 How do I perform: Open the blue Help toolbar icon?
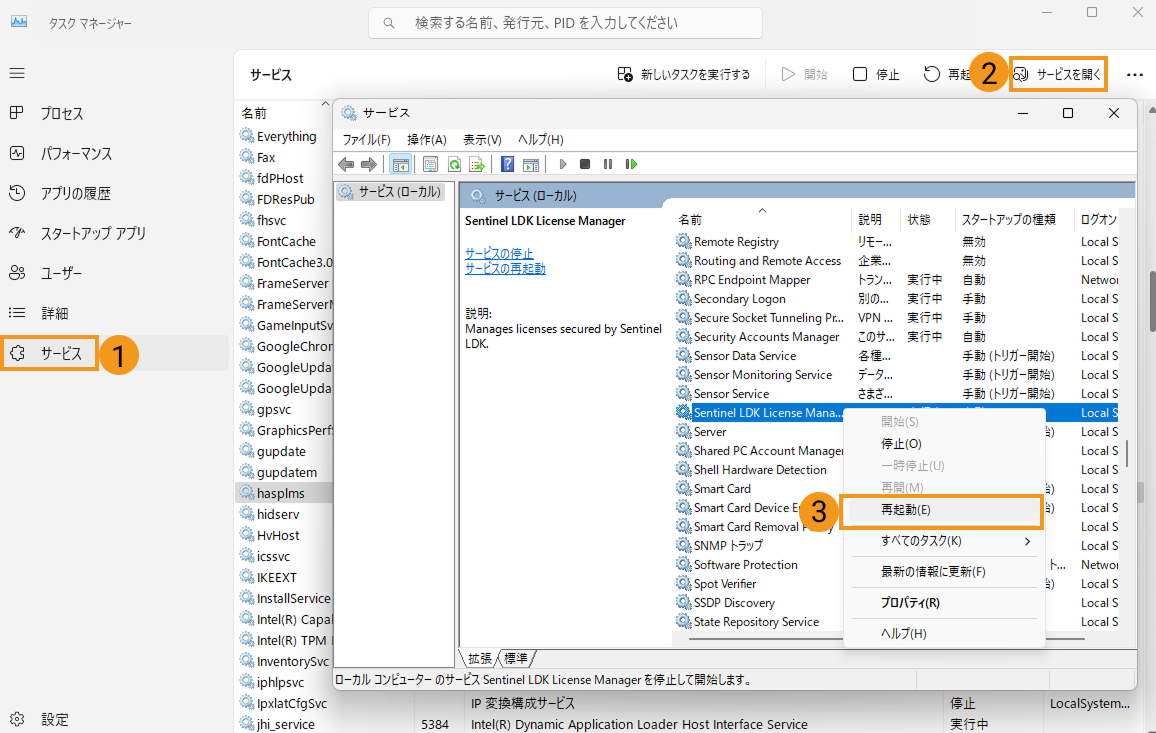(508, 164)
